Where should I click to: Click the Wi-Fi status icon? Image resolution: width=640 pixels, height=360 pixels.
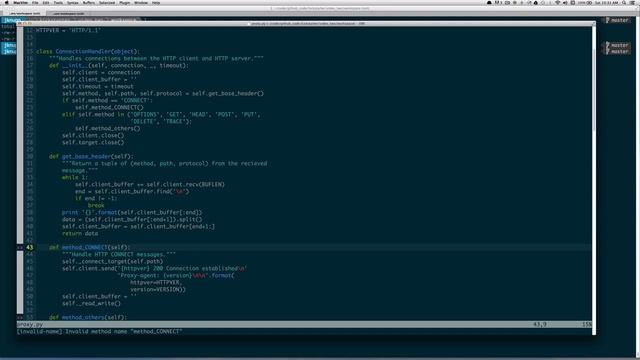pyautogui.click(x=558, y=2)
